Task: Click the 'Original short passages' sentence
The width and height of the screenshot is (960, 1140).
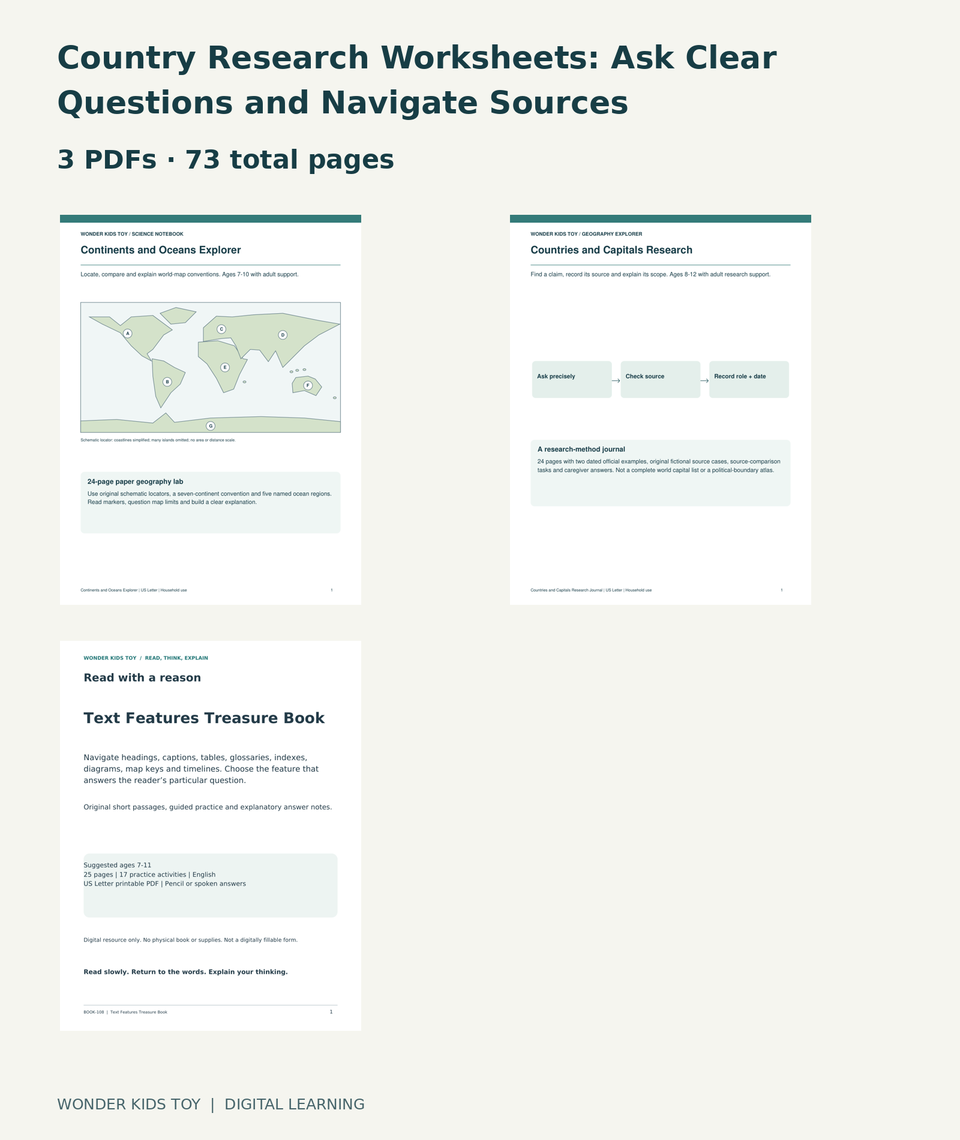Action: 207,807
